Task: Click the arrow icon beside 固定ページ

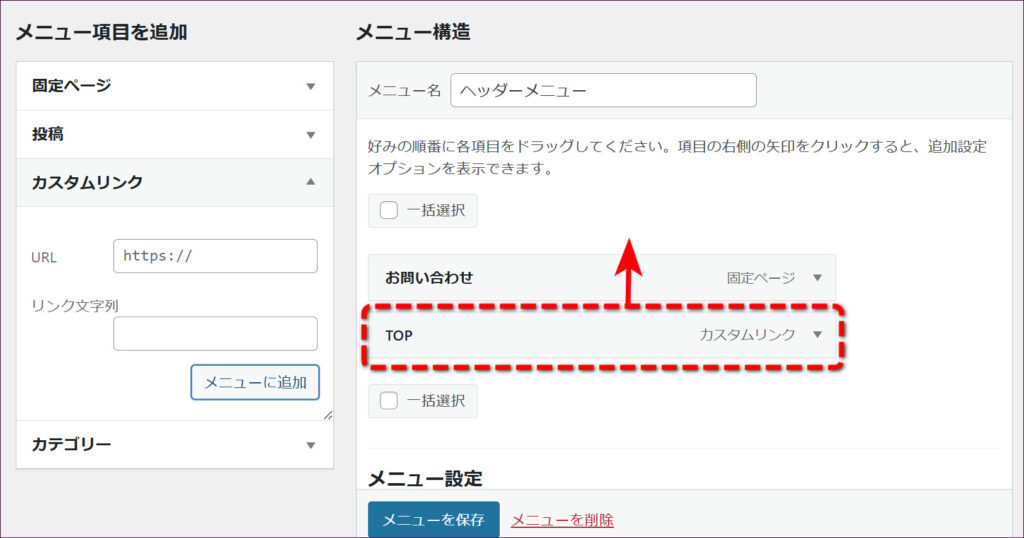Action: point(310,86)
